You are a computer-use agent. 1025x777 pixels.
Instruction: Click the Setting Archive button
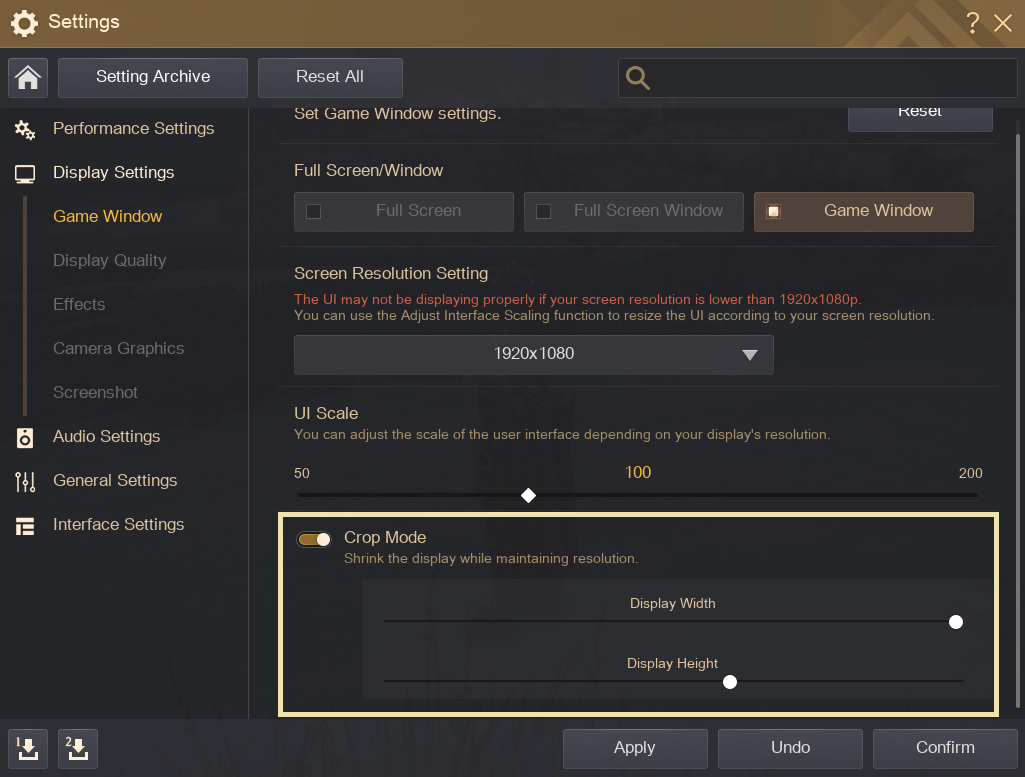[x=153, y=78]
